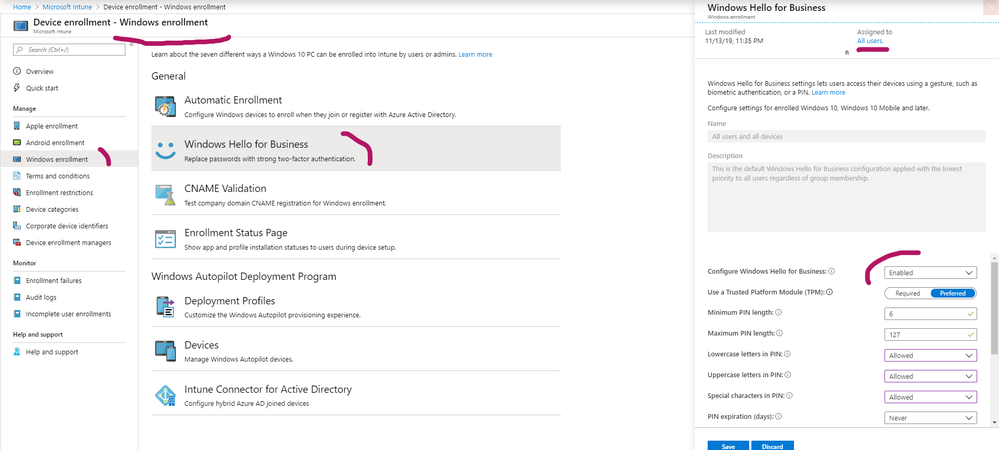This screenshot has width=999, height=450.
Task: Click the Windows enrollment sidebar icon
Action: pyautogui.click(x=17, y=159)
